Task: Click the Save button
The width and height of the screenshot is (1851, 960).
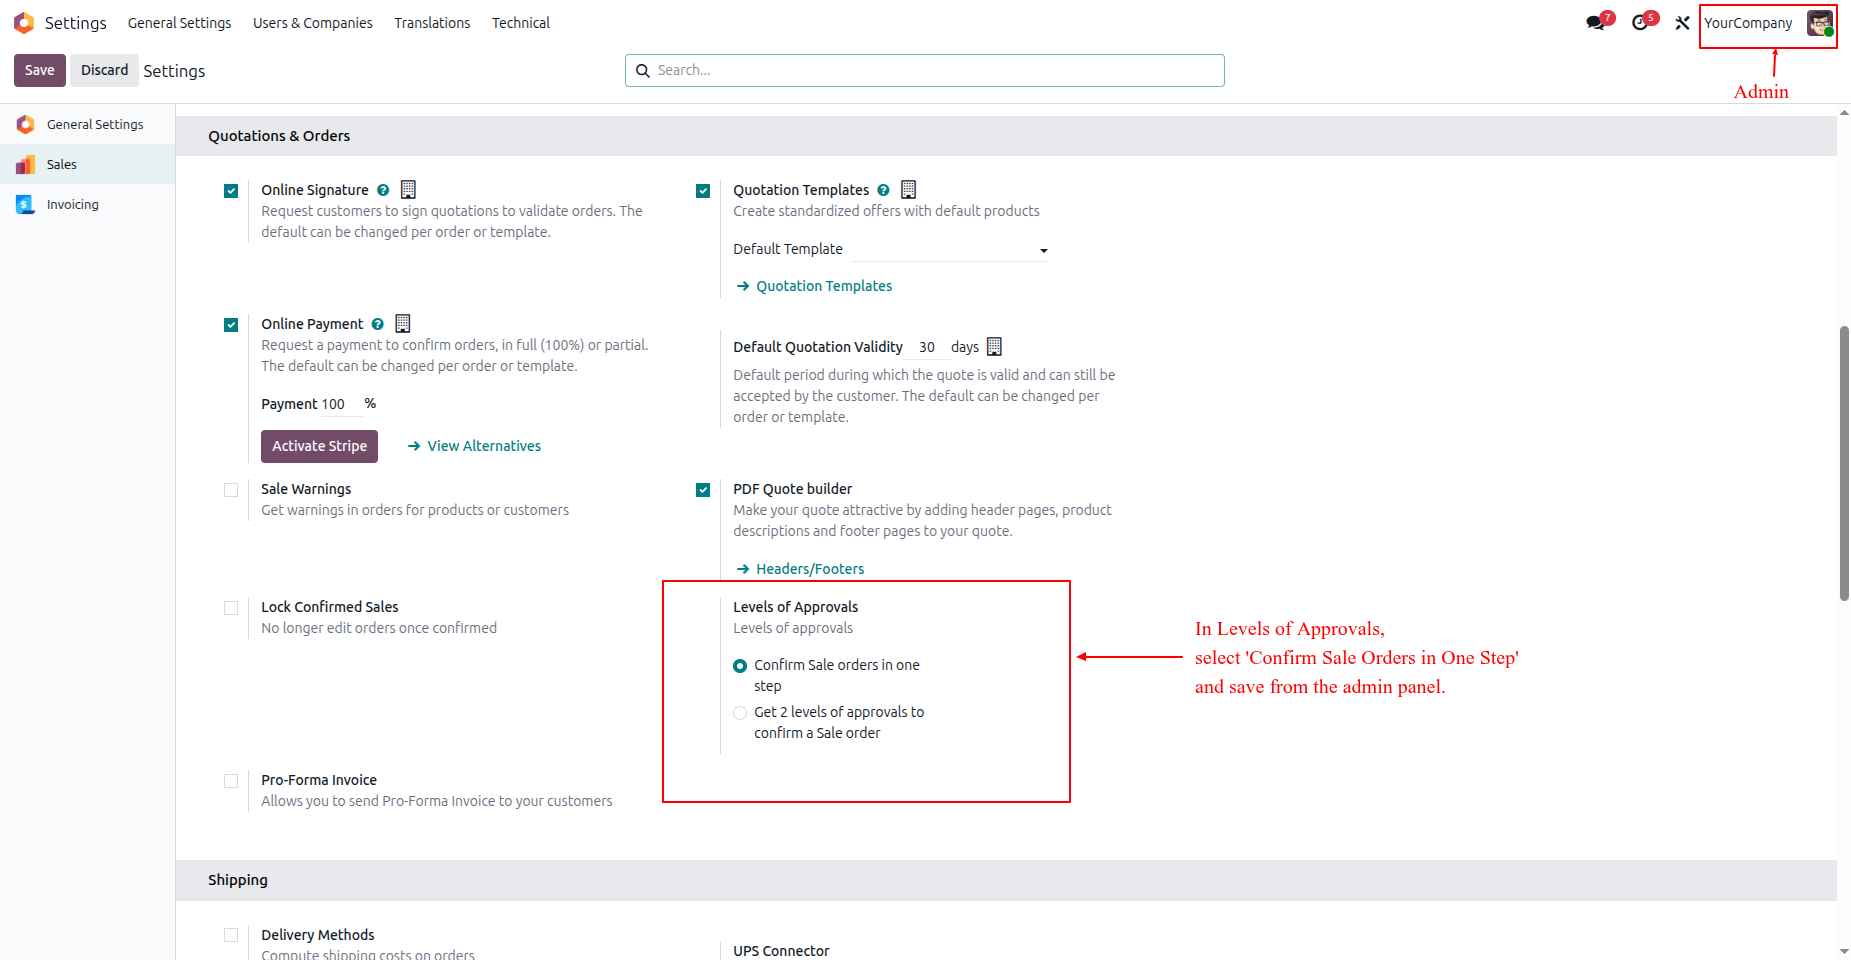Action: [40, 70]
